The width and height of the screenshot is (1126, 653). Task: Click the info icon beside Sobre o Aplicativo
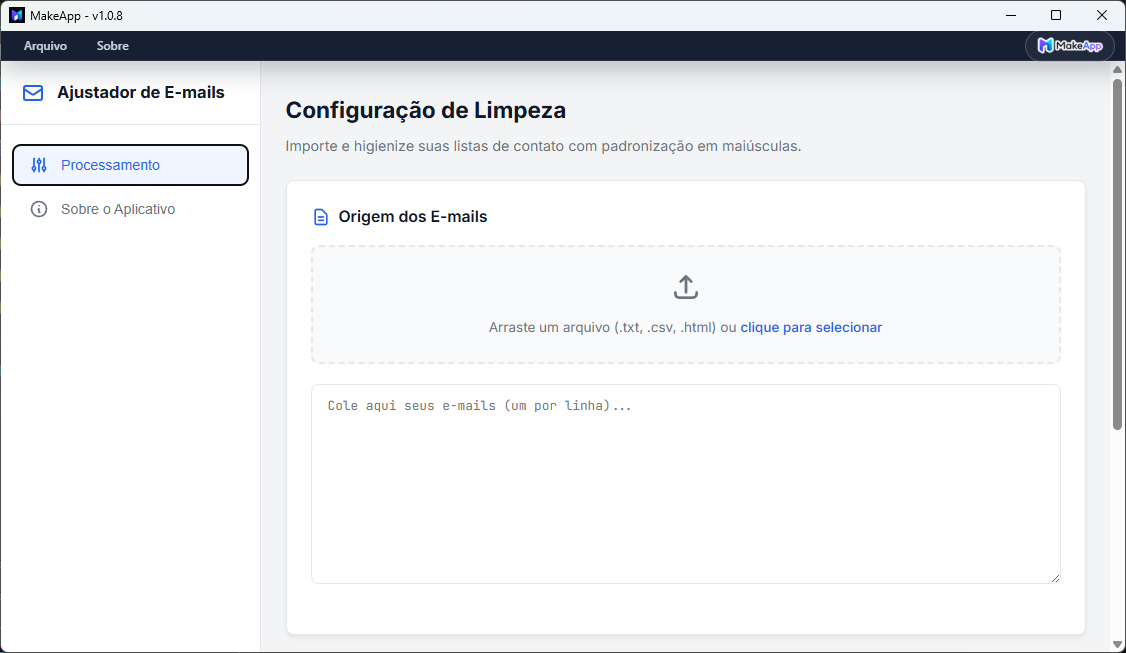pyautogui.click(x=39, y=209)
